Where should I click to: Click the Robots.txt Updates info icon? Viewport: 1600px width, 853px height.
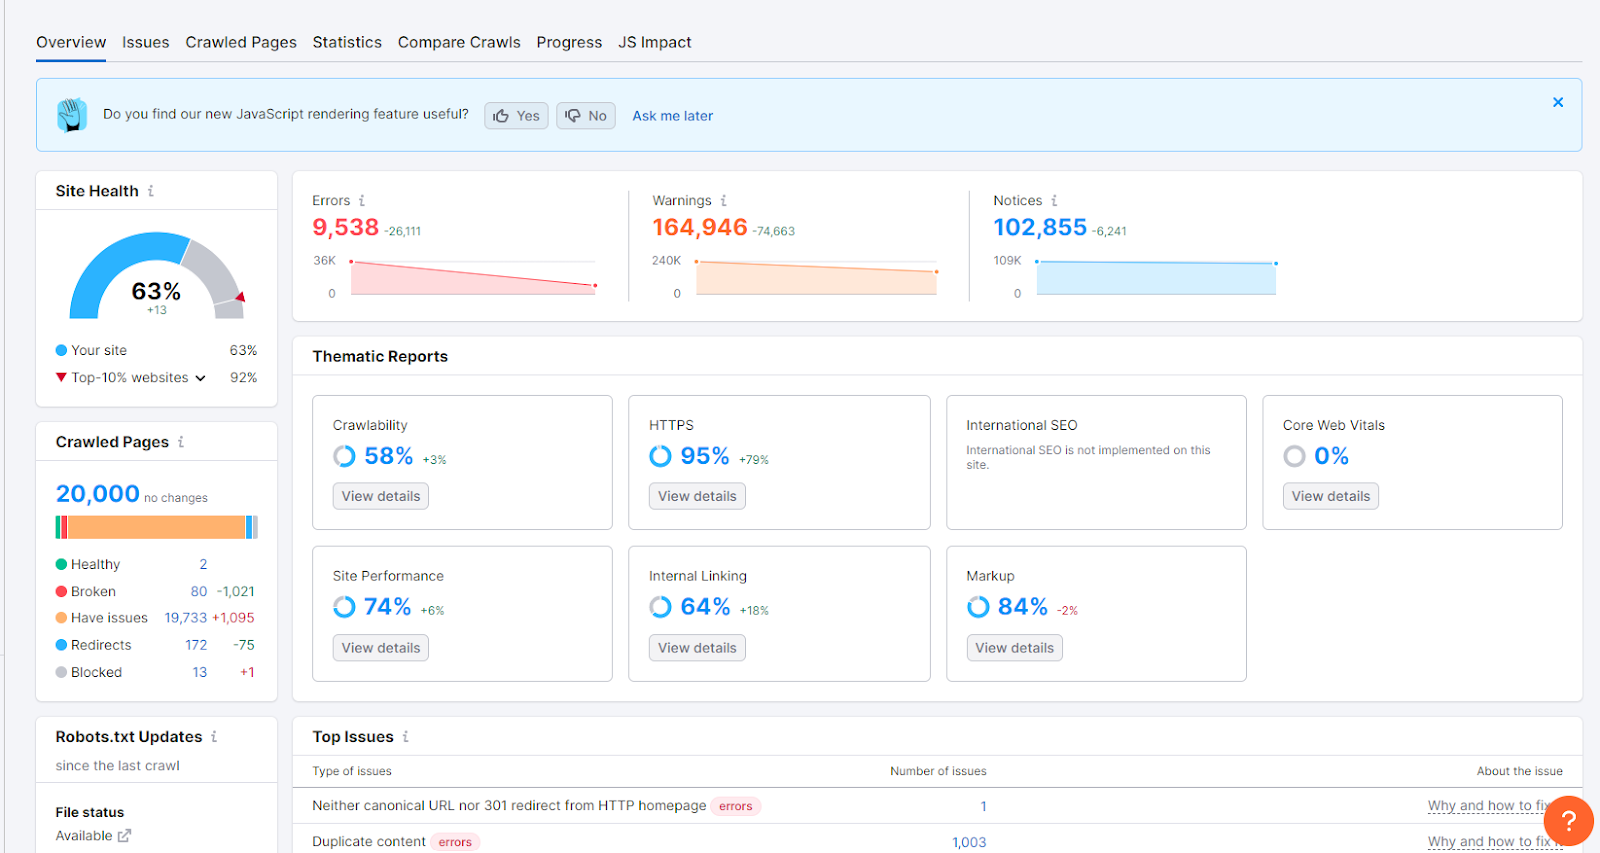tap(214, 737)
